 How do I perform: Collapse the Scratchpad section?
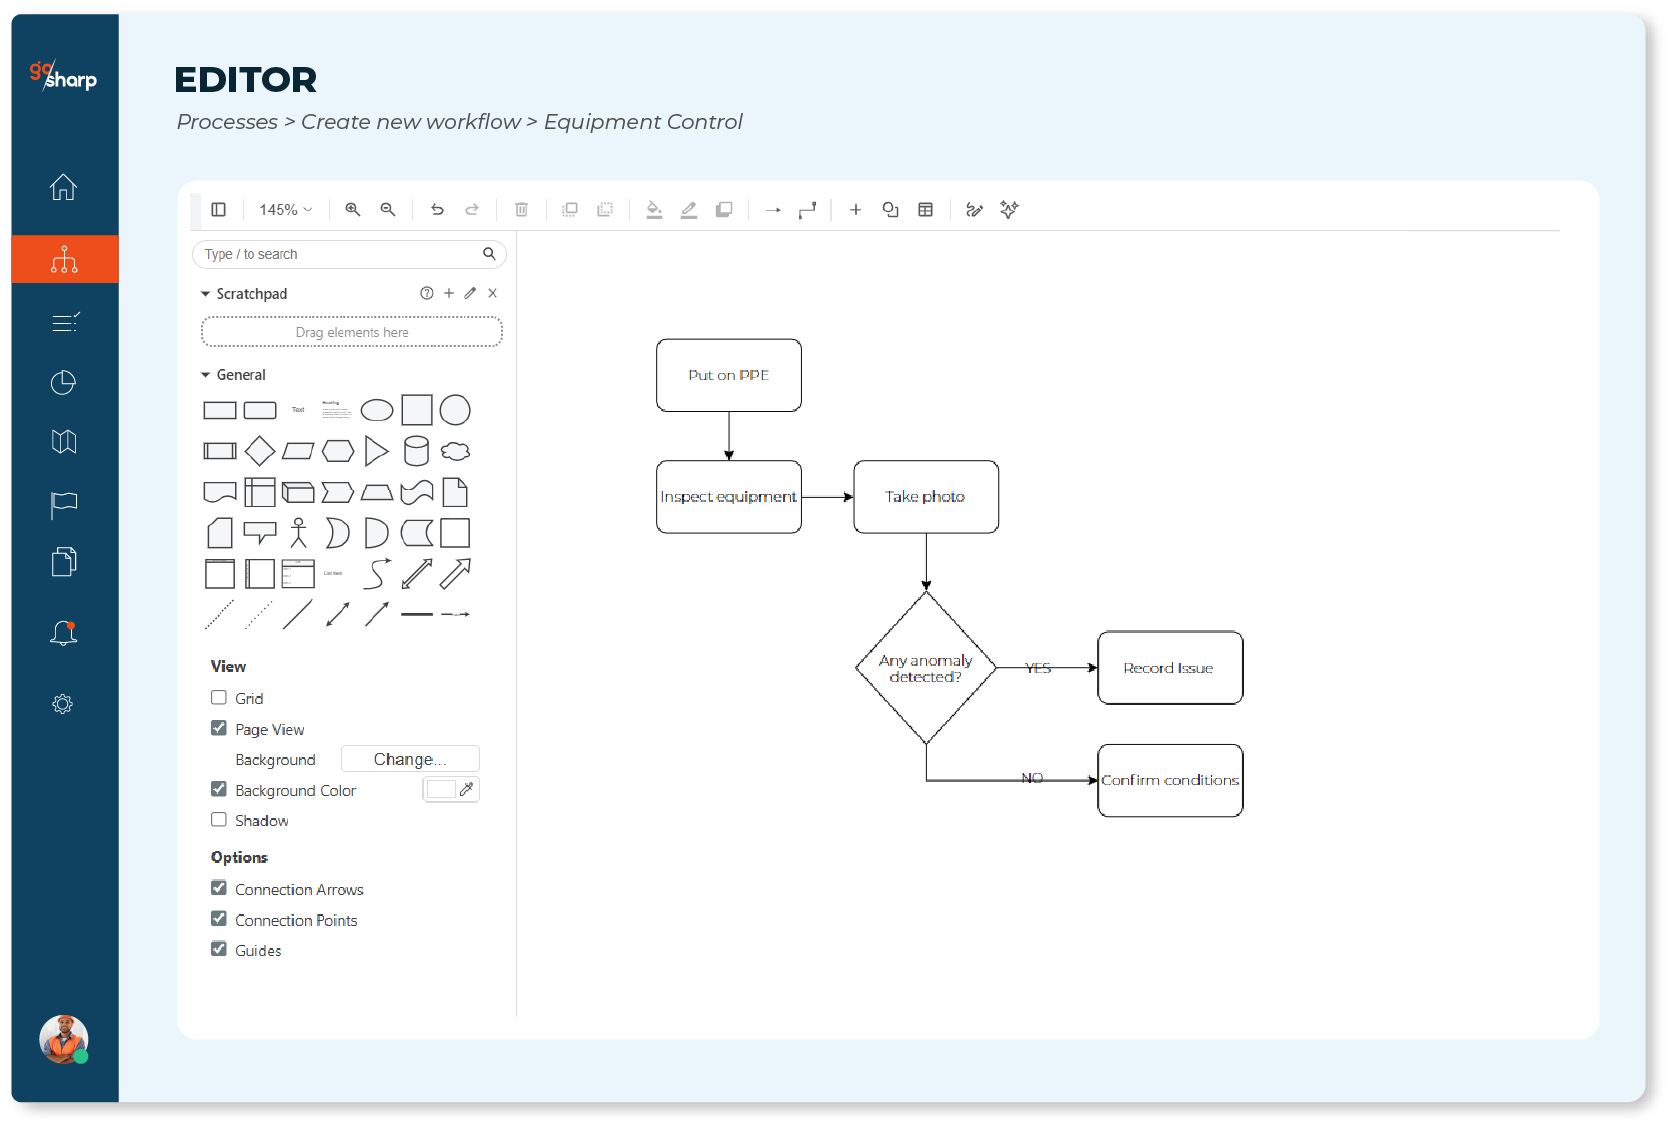point(206,294)
